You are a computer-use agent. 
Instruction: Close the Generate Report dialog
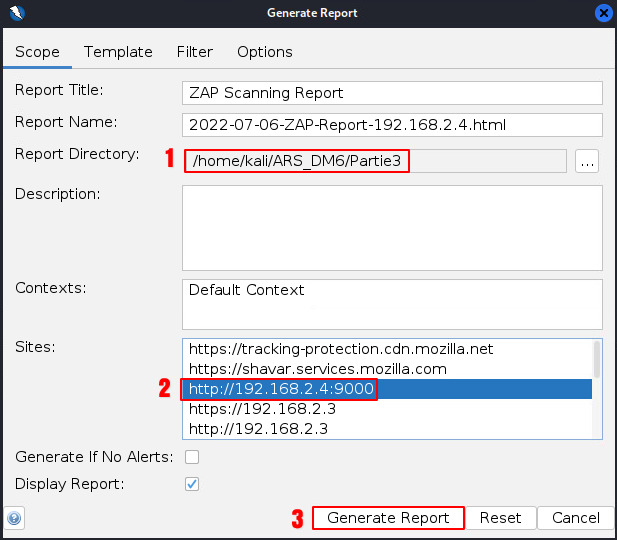603,13
